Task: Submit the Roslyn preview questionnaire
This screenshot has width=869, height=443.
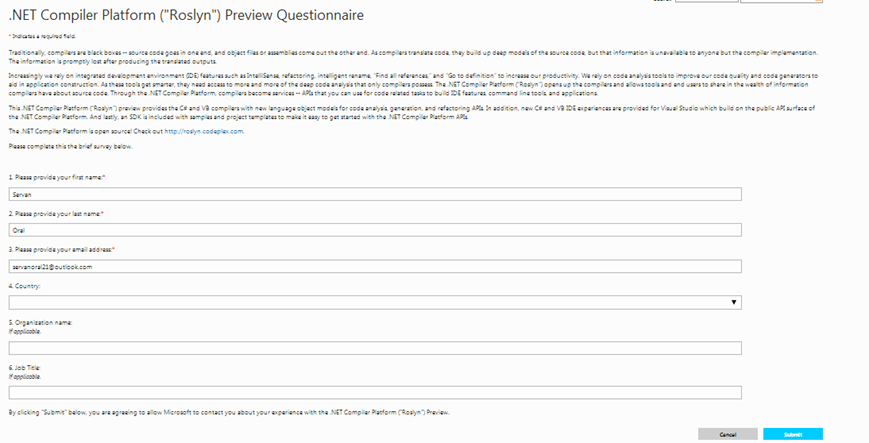Action: click(x=793, y=434)
